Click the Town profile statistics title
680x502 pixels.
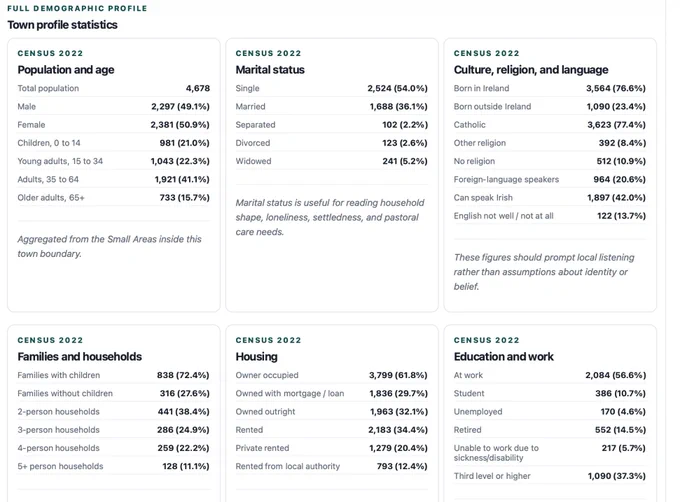pos(62,25)
